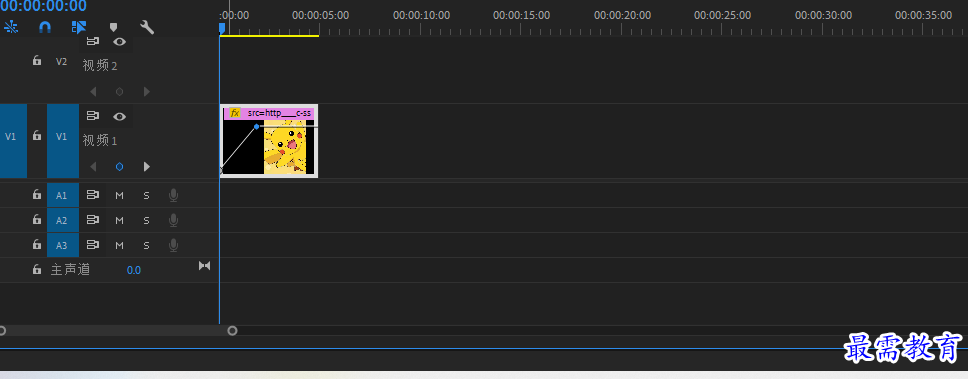Enable voice-over record on A1
968x379 pixels.
click(x=173, y=195)
